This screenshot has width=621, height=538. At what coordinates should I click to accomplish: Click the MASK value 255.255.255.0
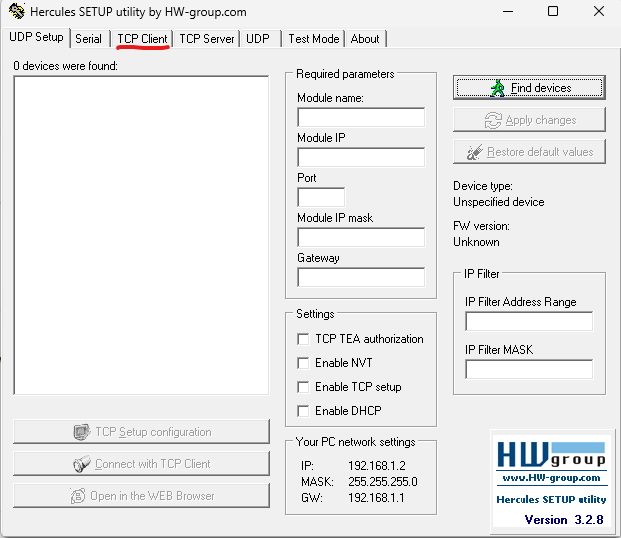(383, 482)
